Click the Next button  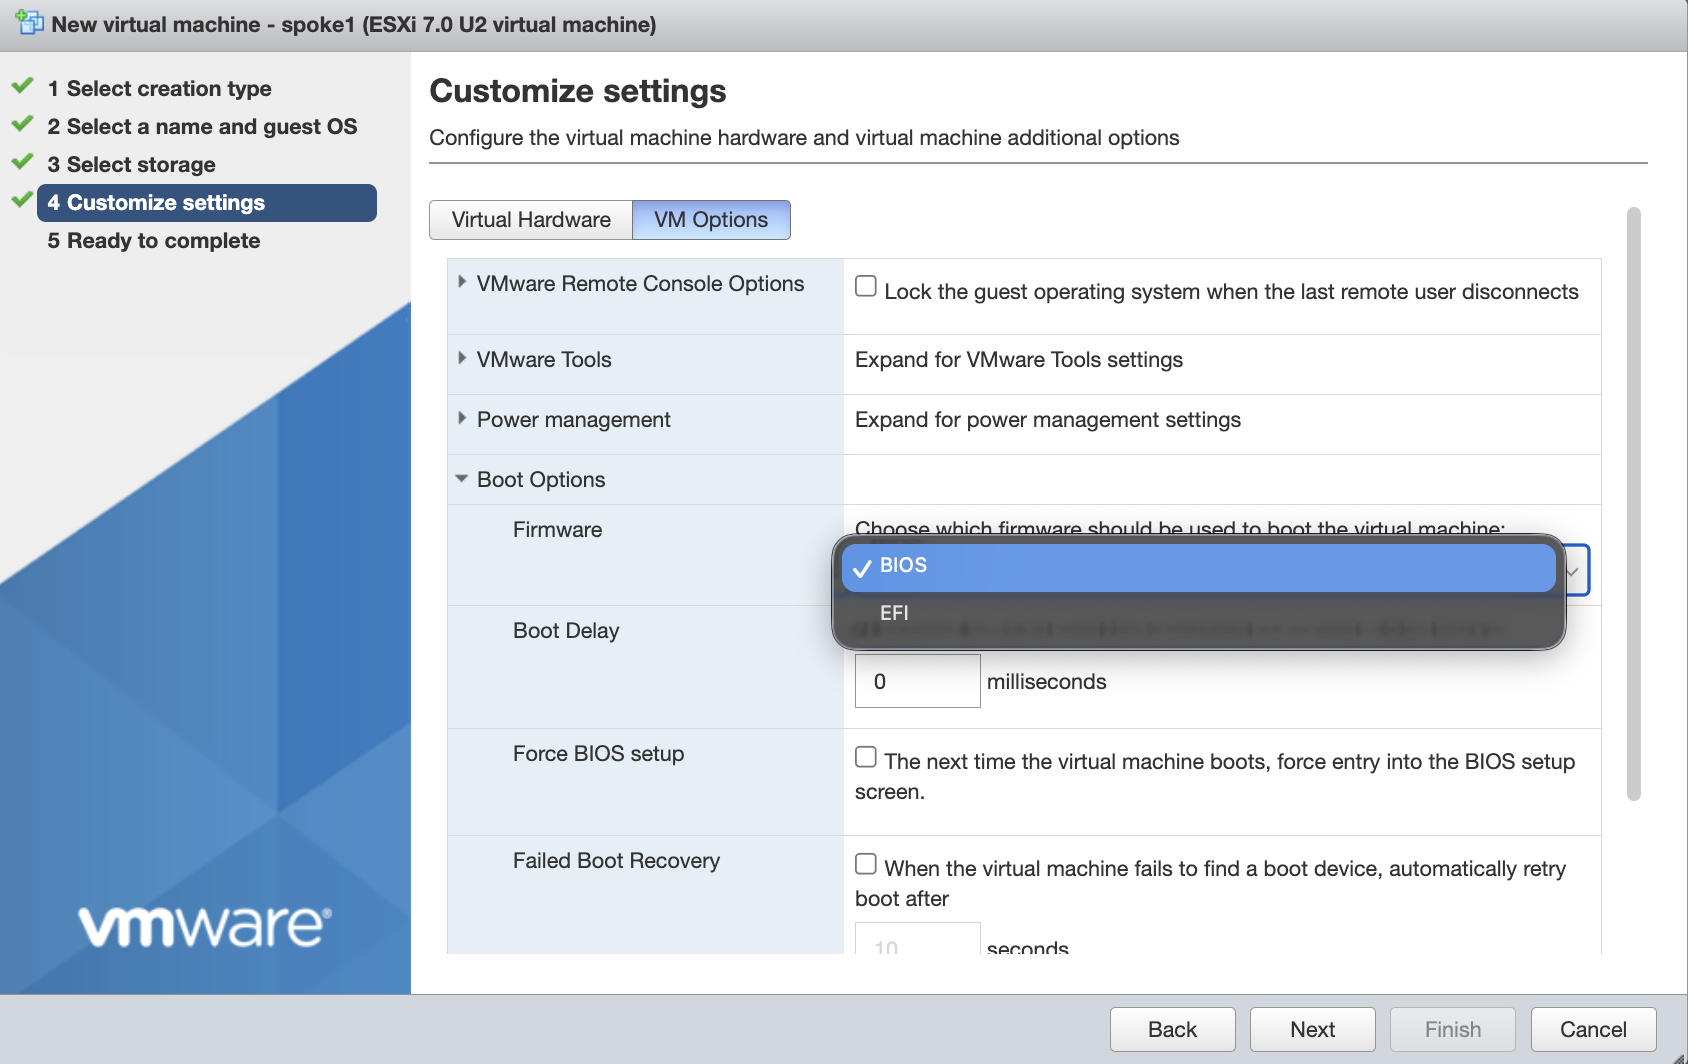[x=1312, y=1029]
